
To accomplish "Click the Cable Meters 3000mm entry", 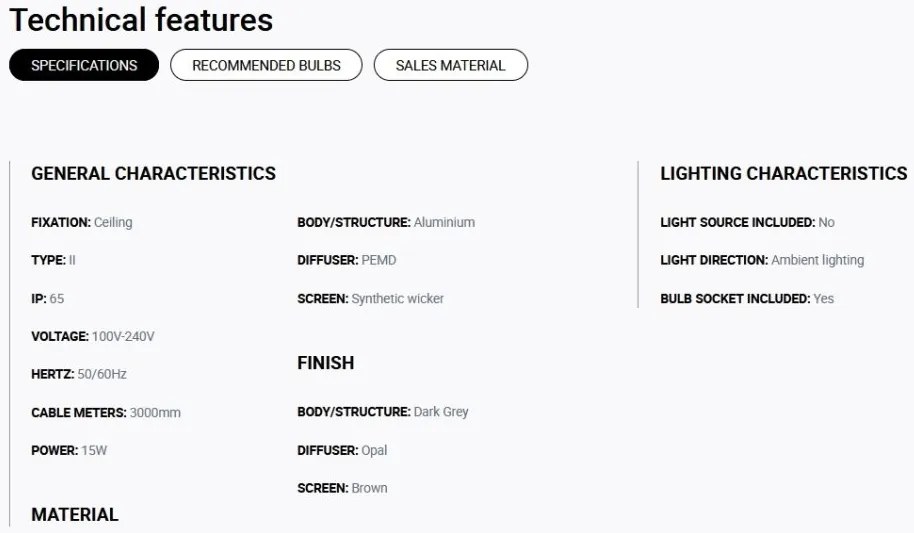I will pos(106,412).
